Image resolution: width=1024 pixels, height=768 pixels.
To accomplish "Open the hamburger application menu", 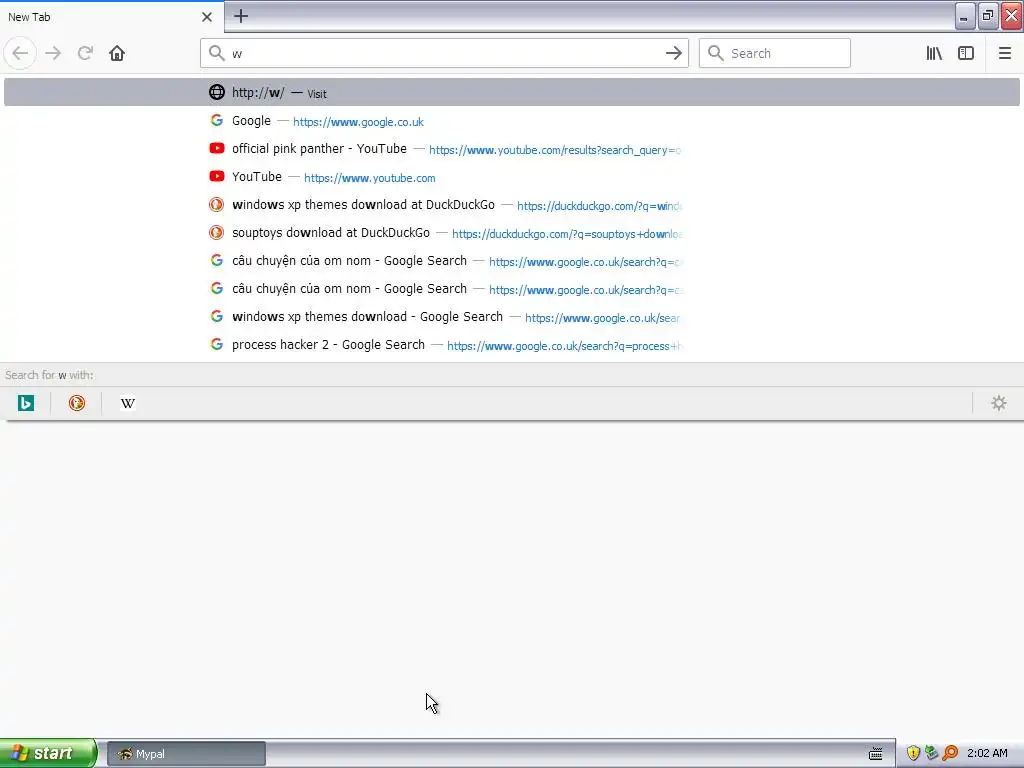I will [1005, 53].
